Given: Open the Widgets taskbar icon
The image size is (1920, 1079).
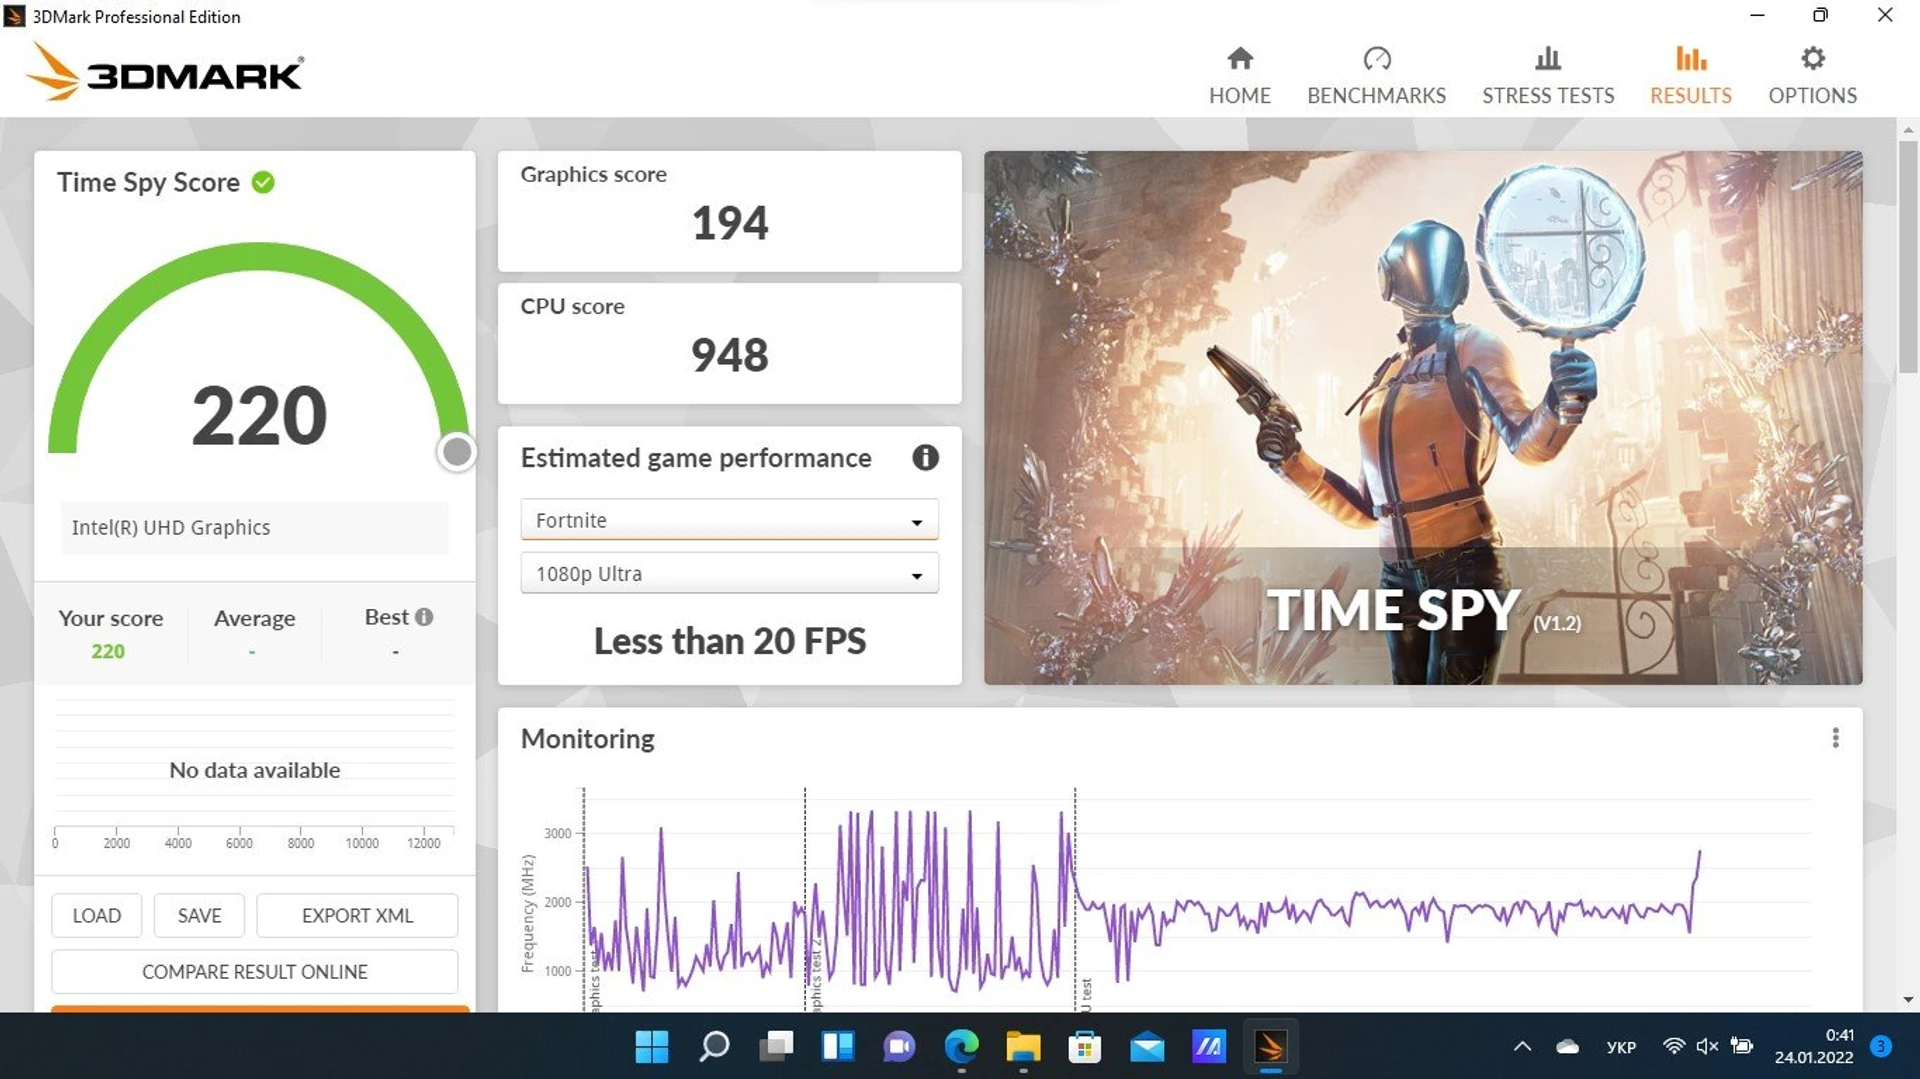Looking at the screenshot, I should [x=838, y=1046].
